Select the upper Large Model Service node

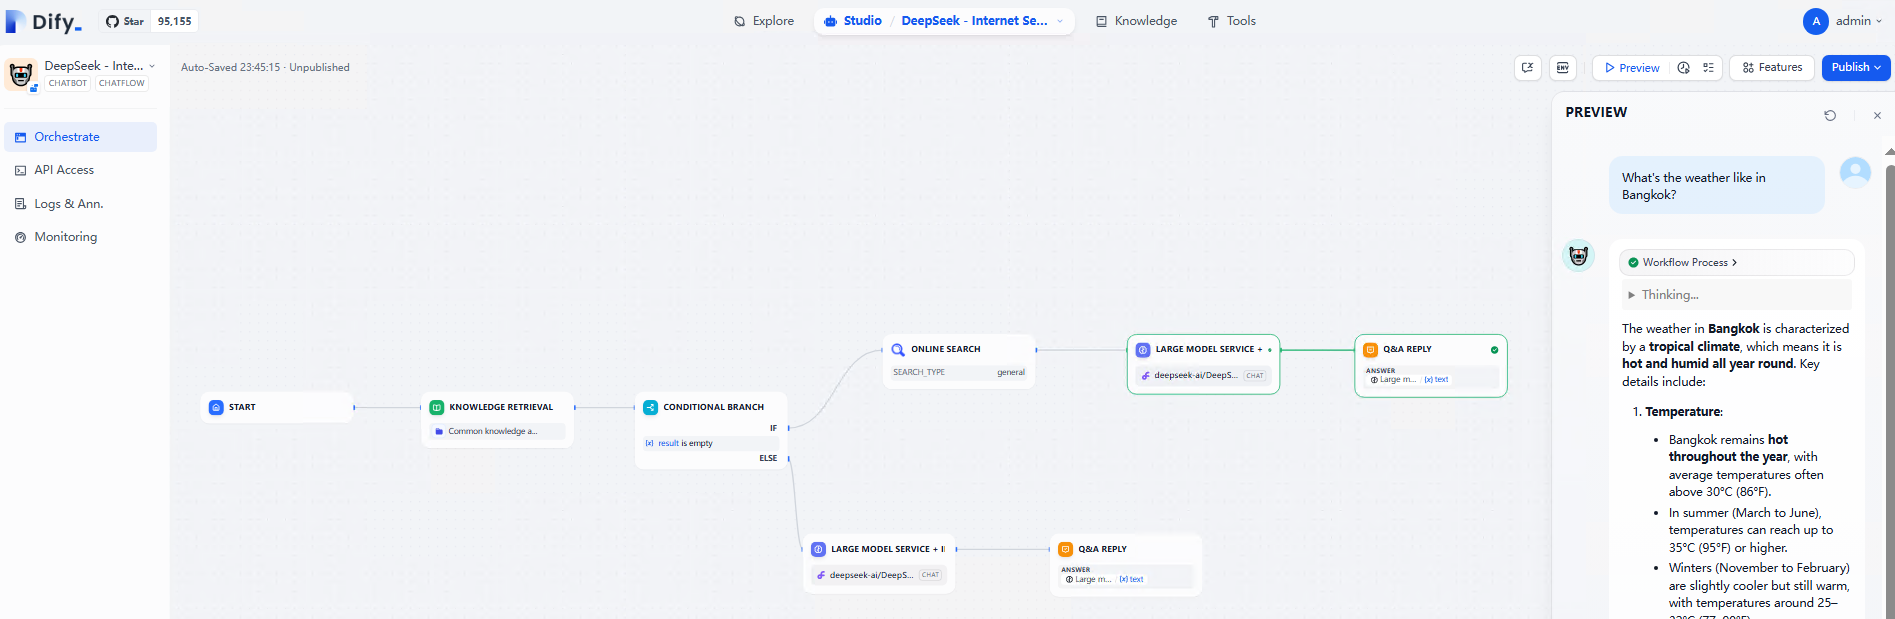1203,364
